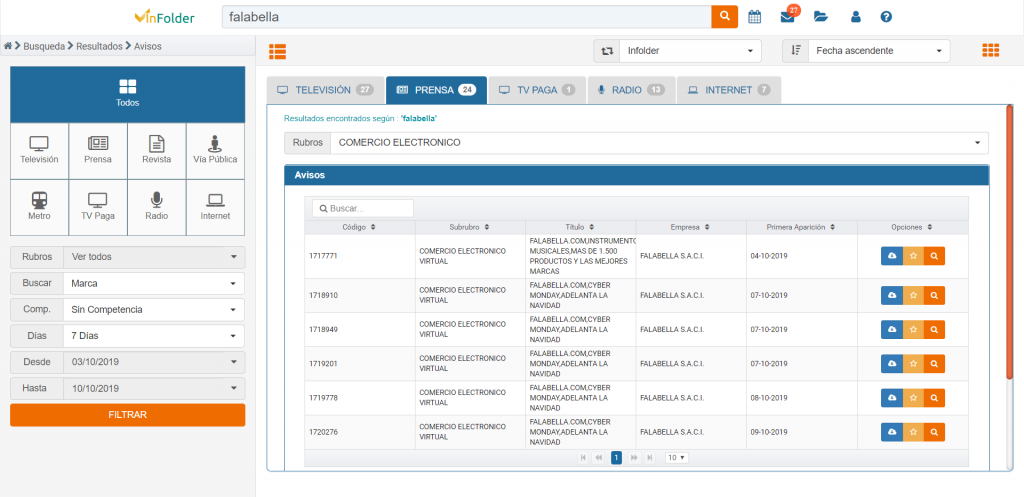Switch to the PRENSA tab
The width and height of the screenshot is (1024, 497).
[436, 90]
